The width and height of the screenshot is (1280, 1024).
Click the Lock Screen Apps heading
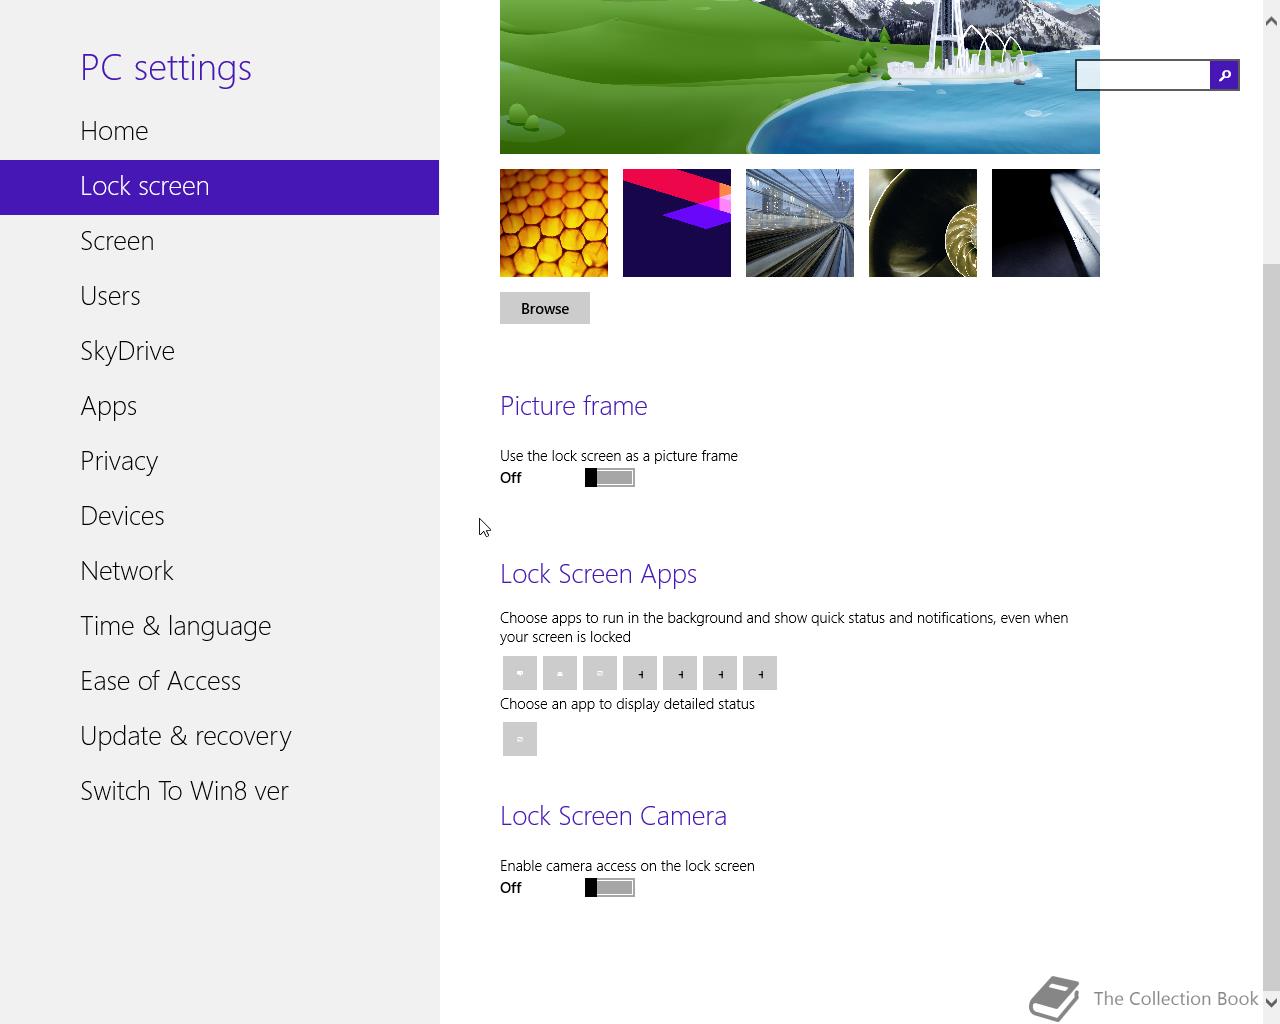click(x=598, y=574)
